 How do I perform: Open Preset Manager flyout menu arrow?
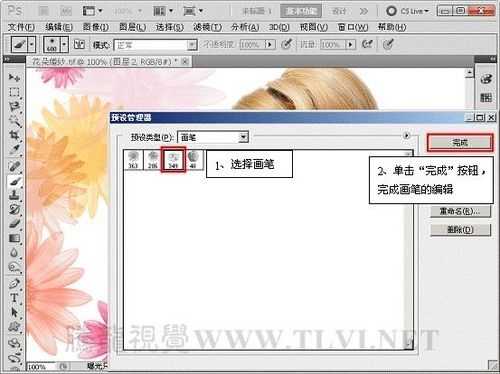click(406, 136)
